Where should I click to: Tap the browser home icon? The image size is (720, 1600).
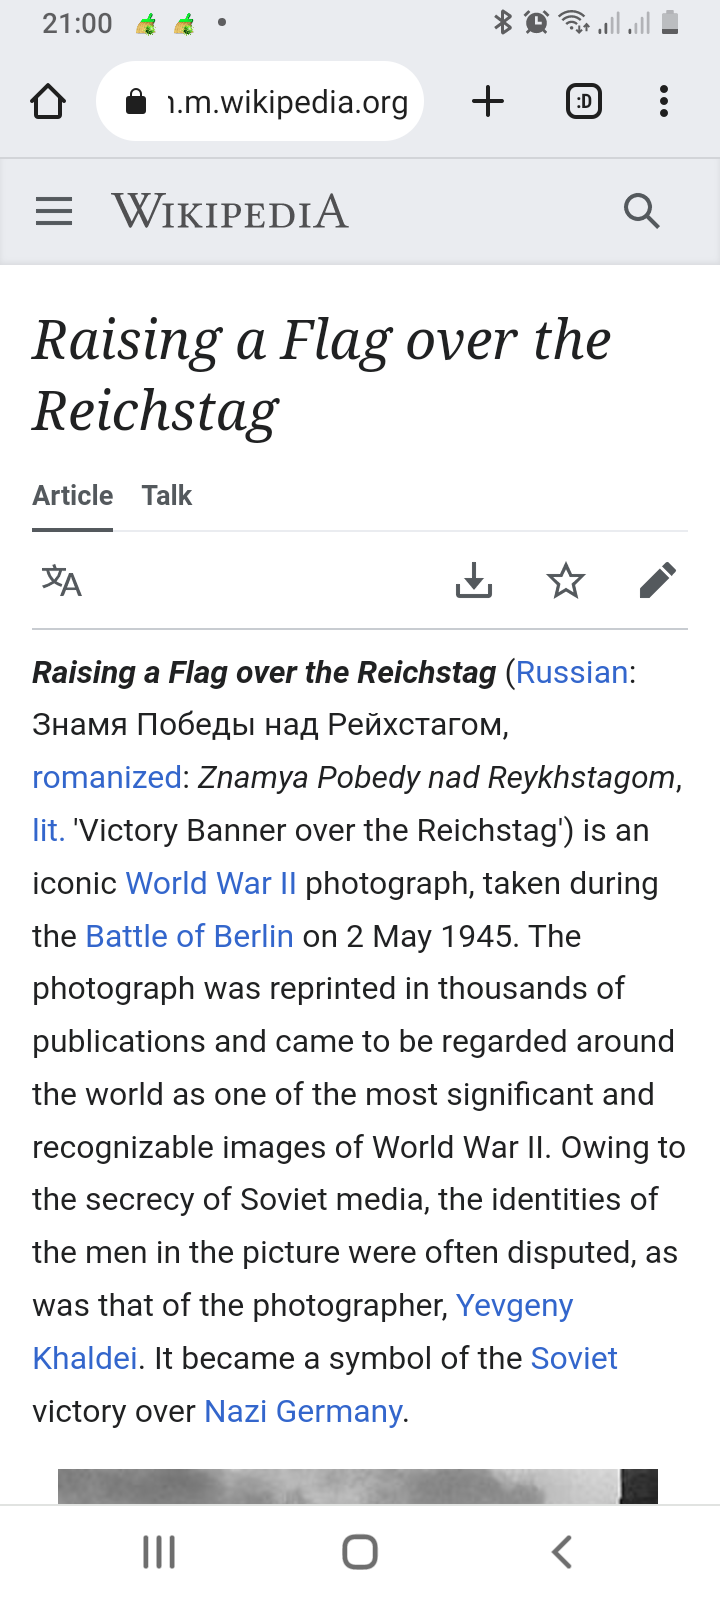(48, 102)
